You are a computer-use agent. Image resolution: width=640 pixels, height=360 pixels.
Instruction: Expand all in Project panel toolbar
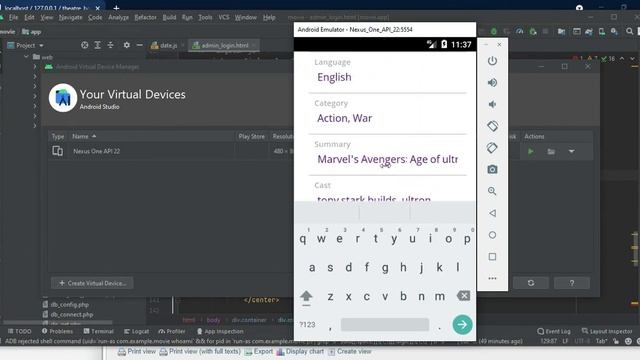98,45
